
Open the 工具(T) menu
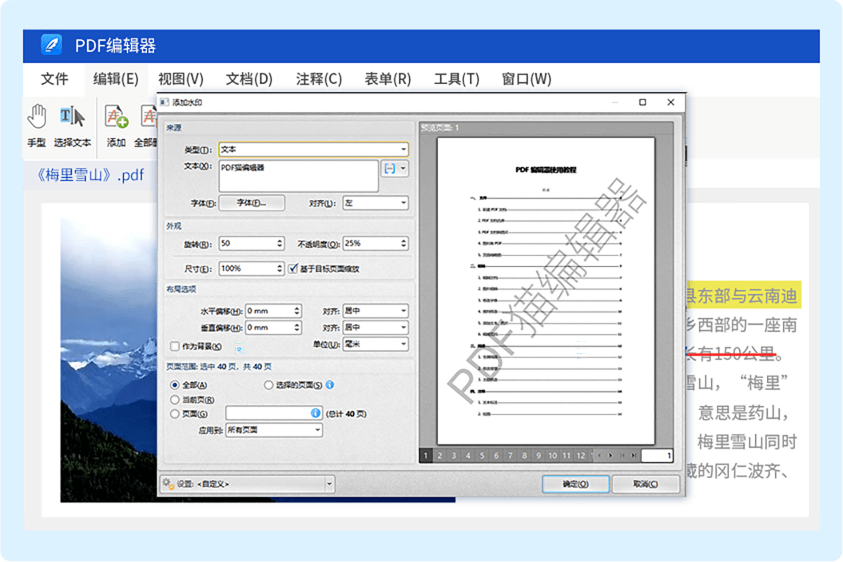[456, 79]
